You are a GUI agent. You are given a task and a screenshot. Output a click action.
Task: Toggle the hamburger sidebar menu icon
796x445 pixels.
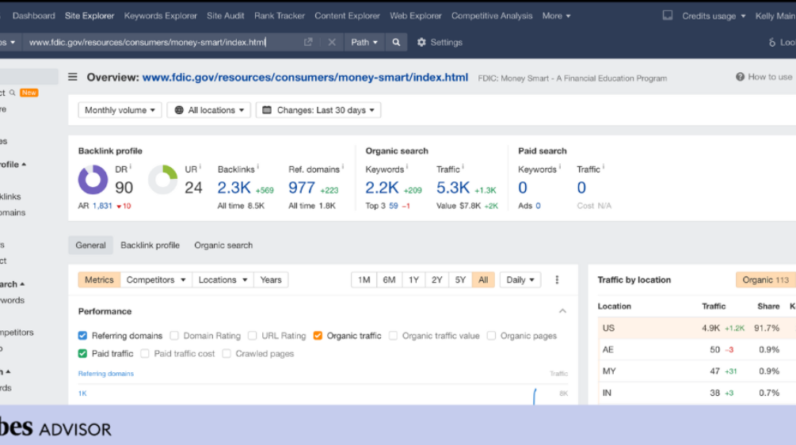[73, 77]
